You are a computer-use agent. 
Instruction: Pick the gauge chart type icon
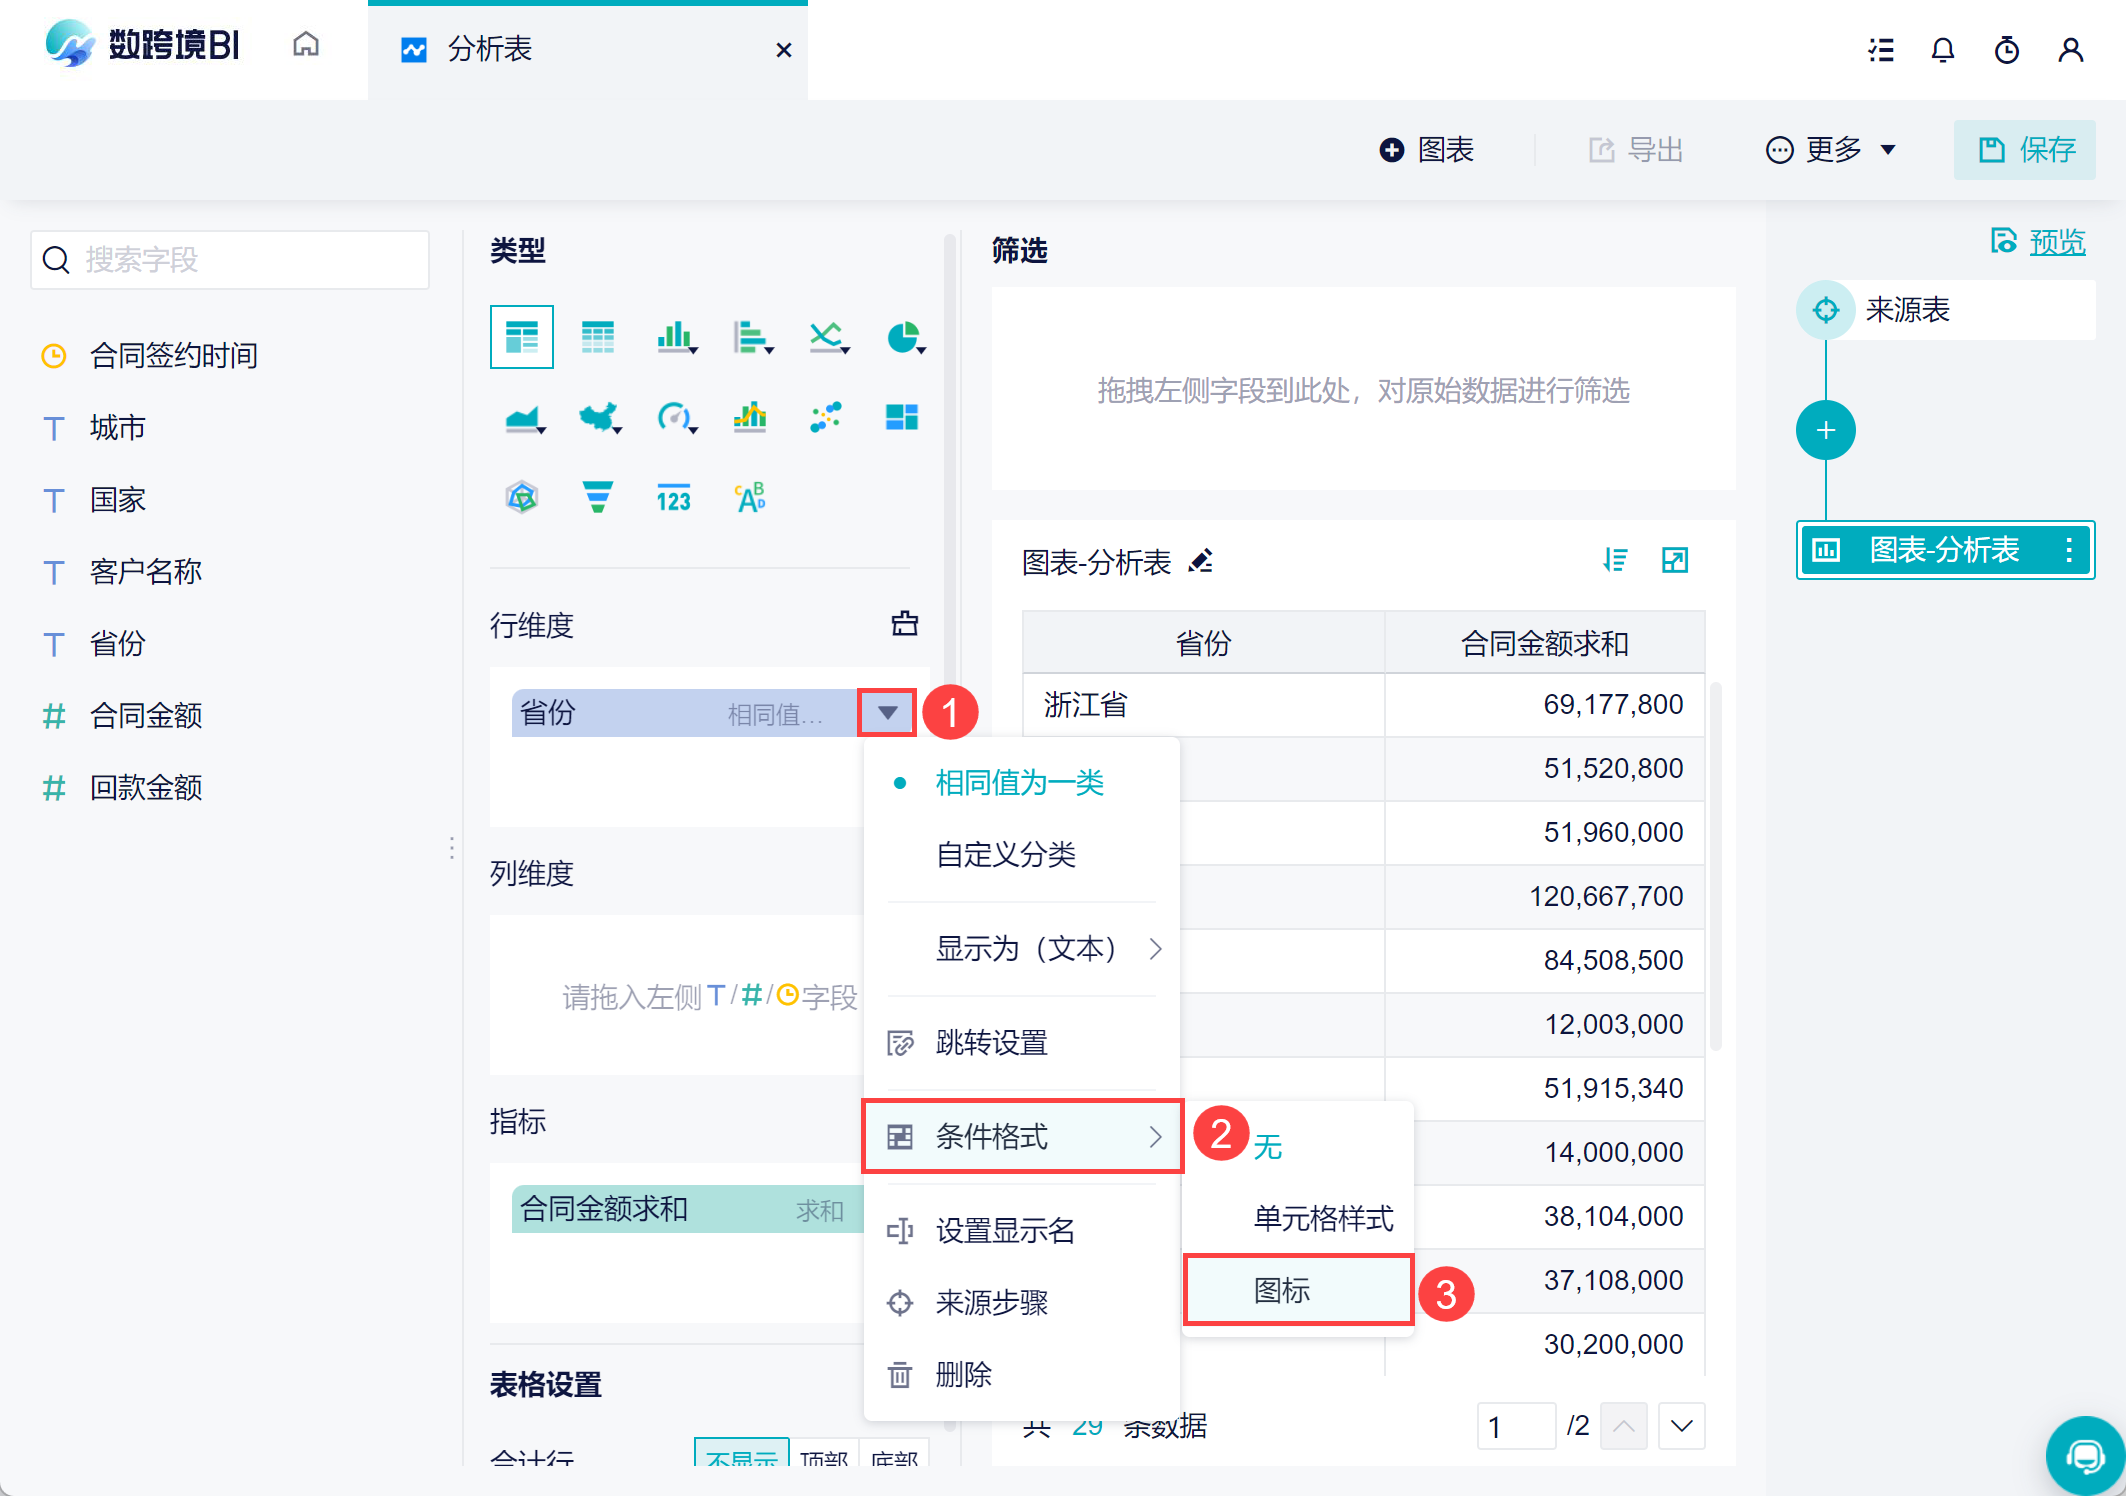(x=674, y=417)
